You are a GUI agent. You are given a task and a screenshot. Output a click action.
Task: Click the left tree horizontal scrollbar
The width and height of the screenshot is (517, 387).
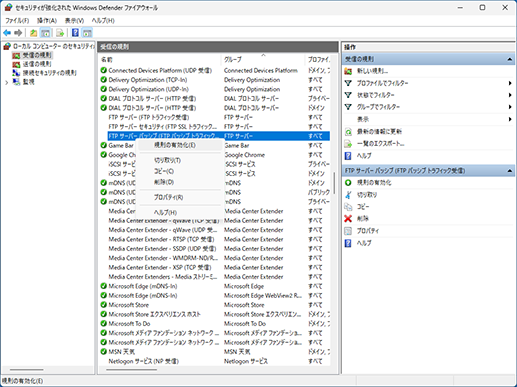[27, 369]
